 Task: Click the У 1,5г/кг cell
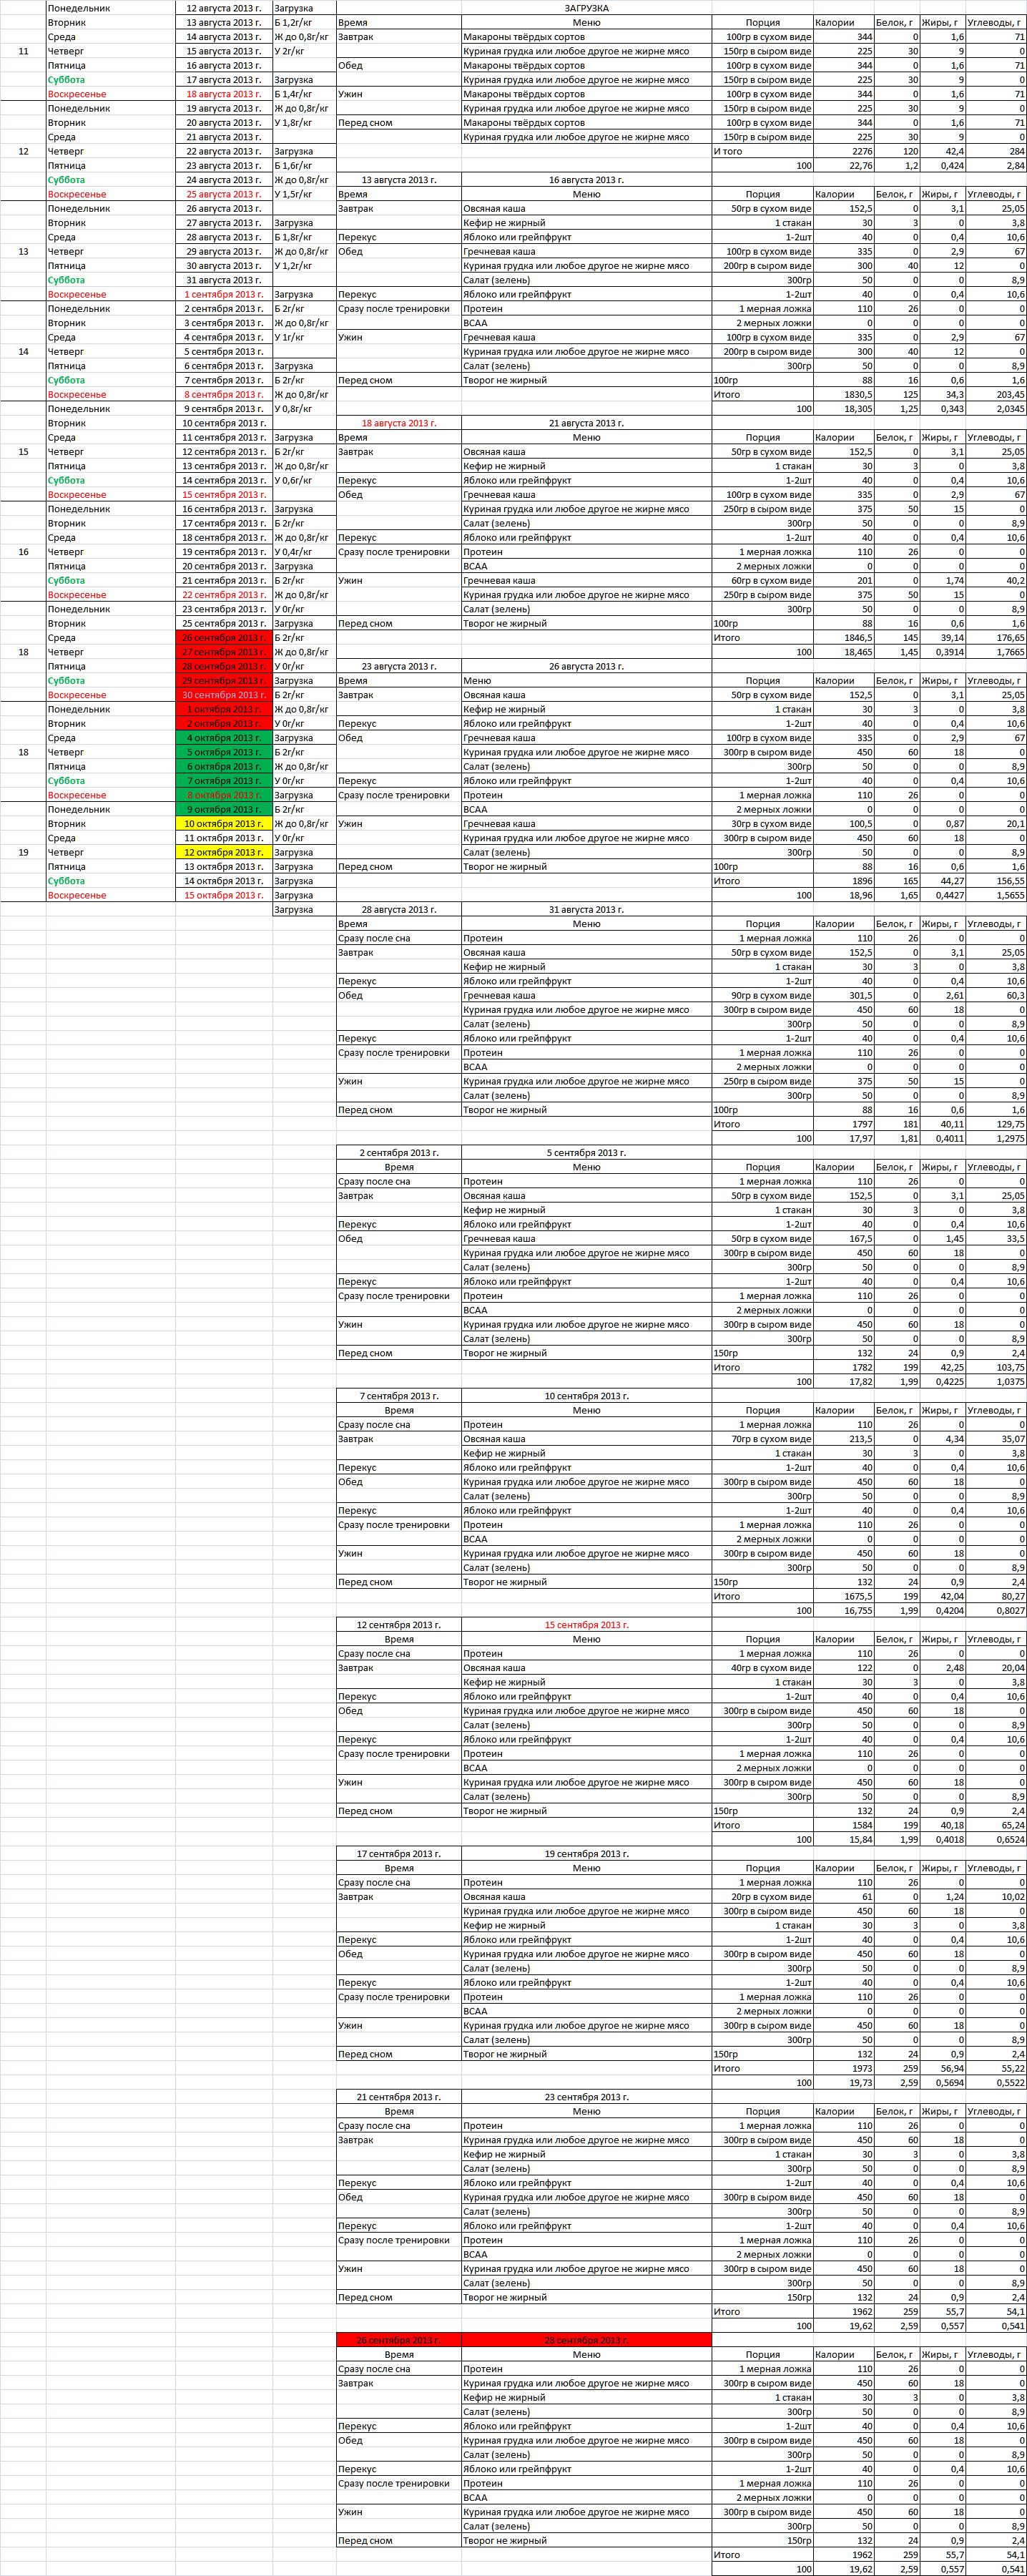(x=303, y=194)
